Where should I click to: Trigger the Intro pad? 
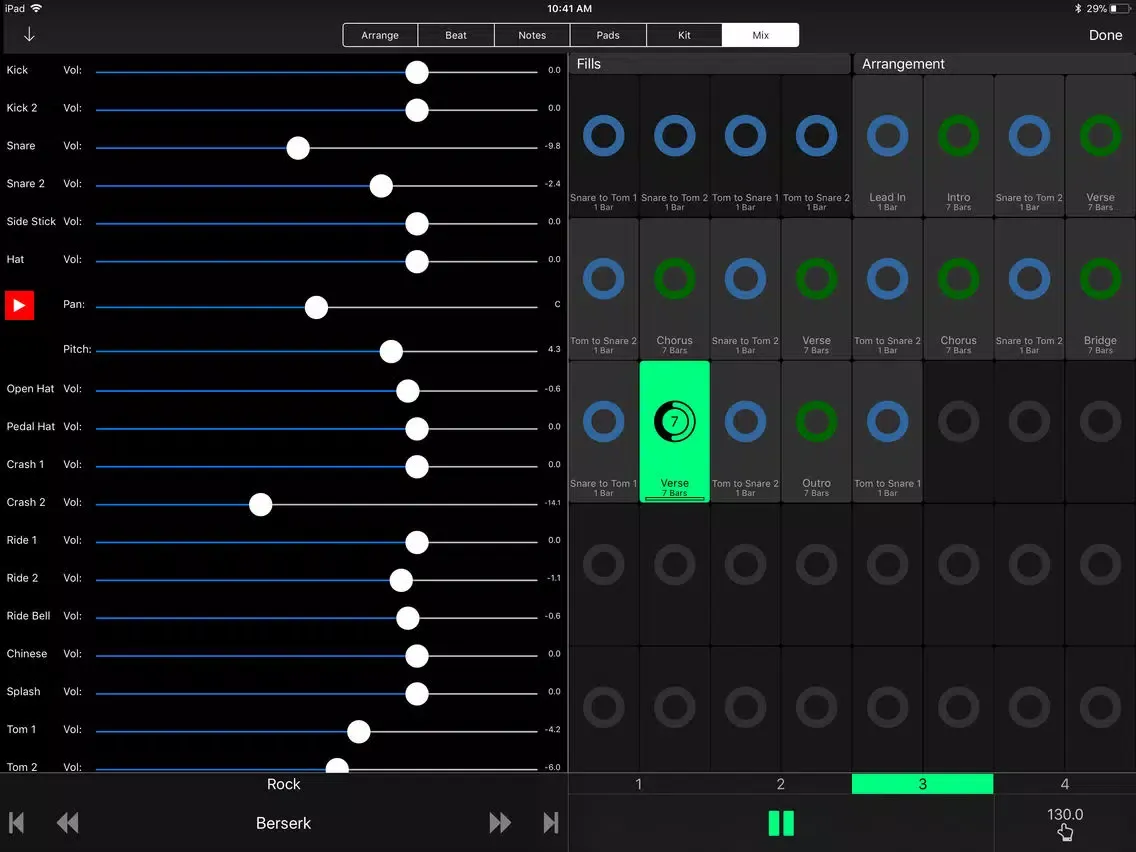[x=958, y=146]
